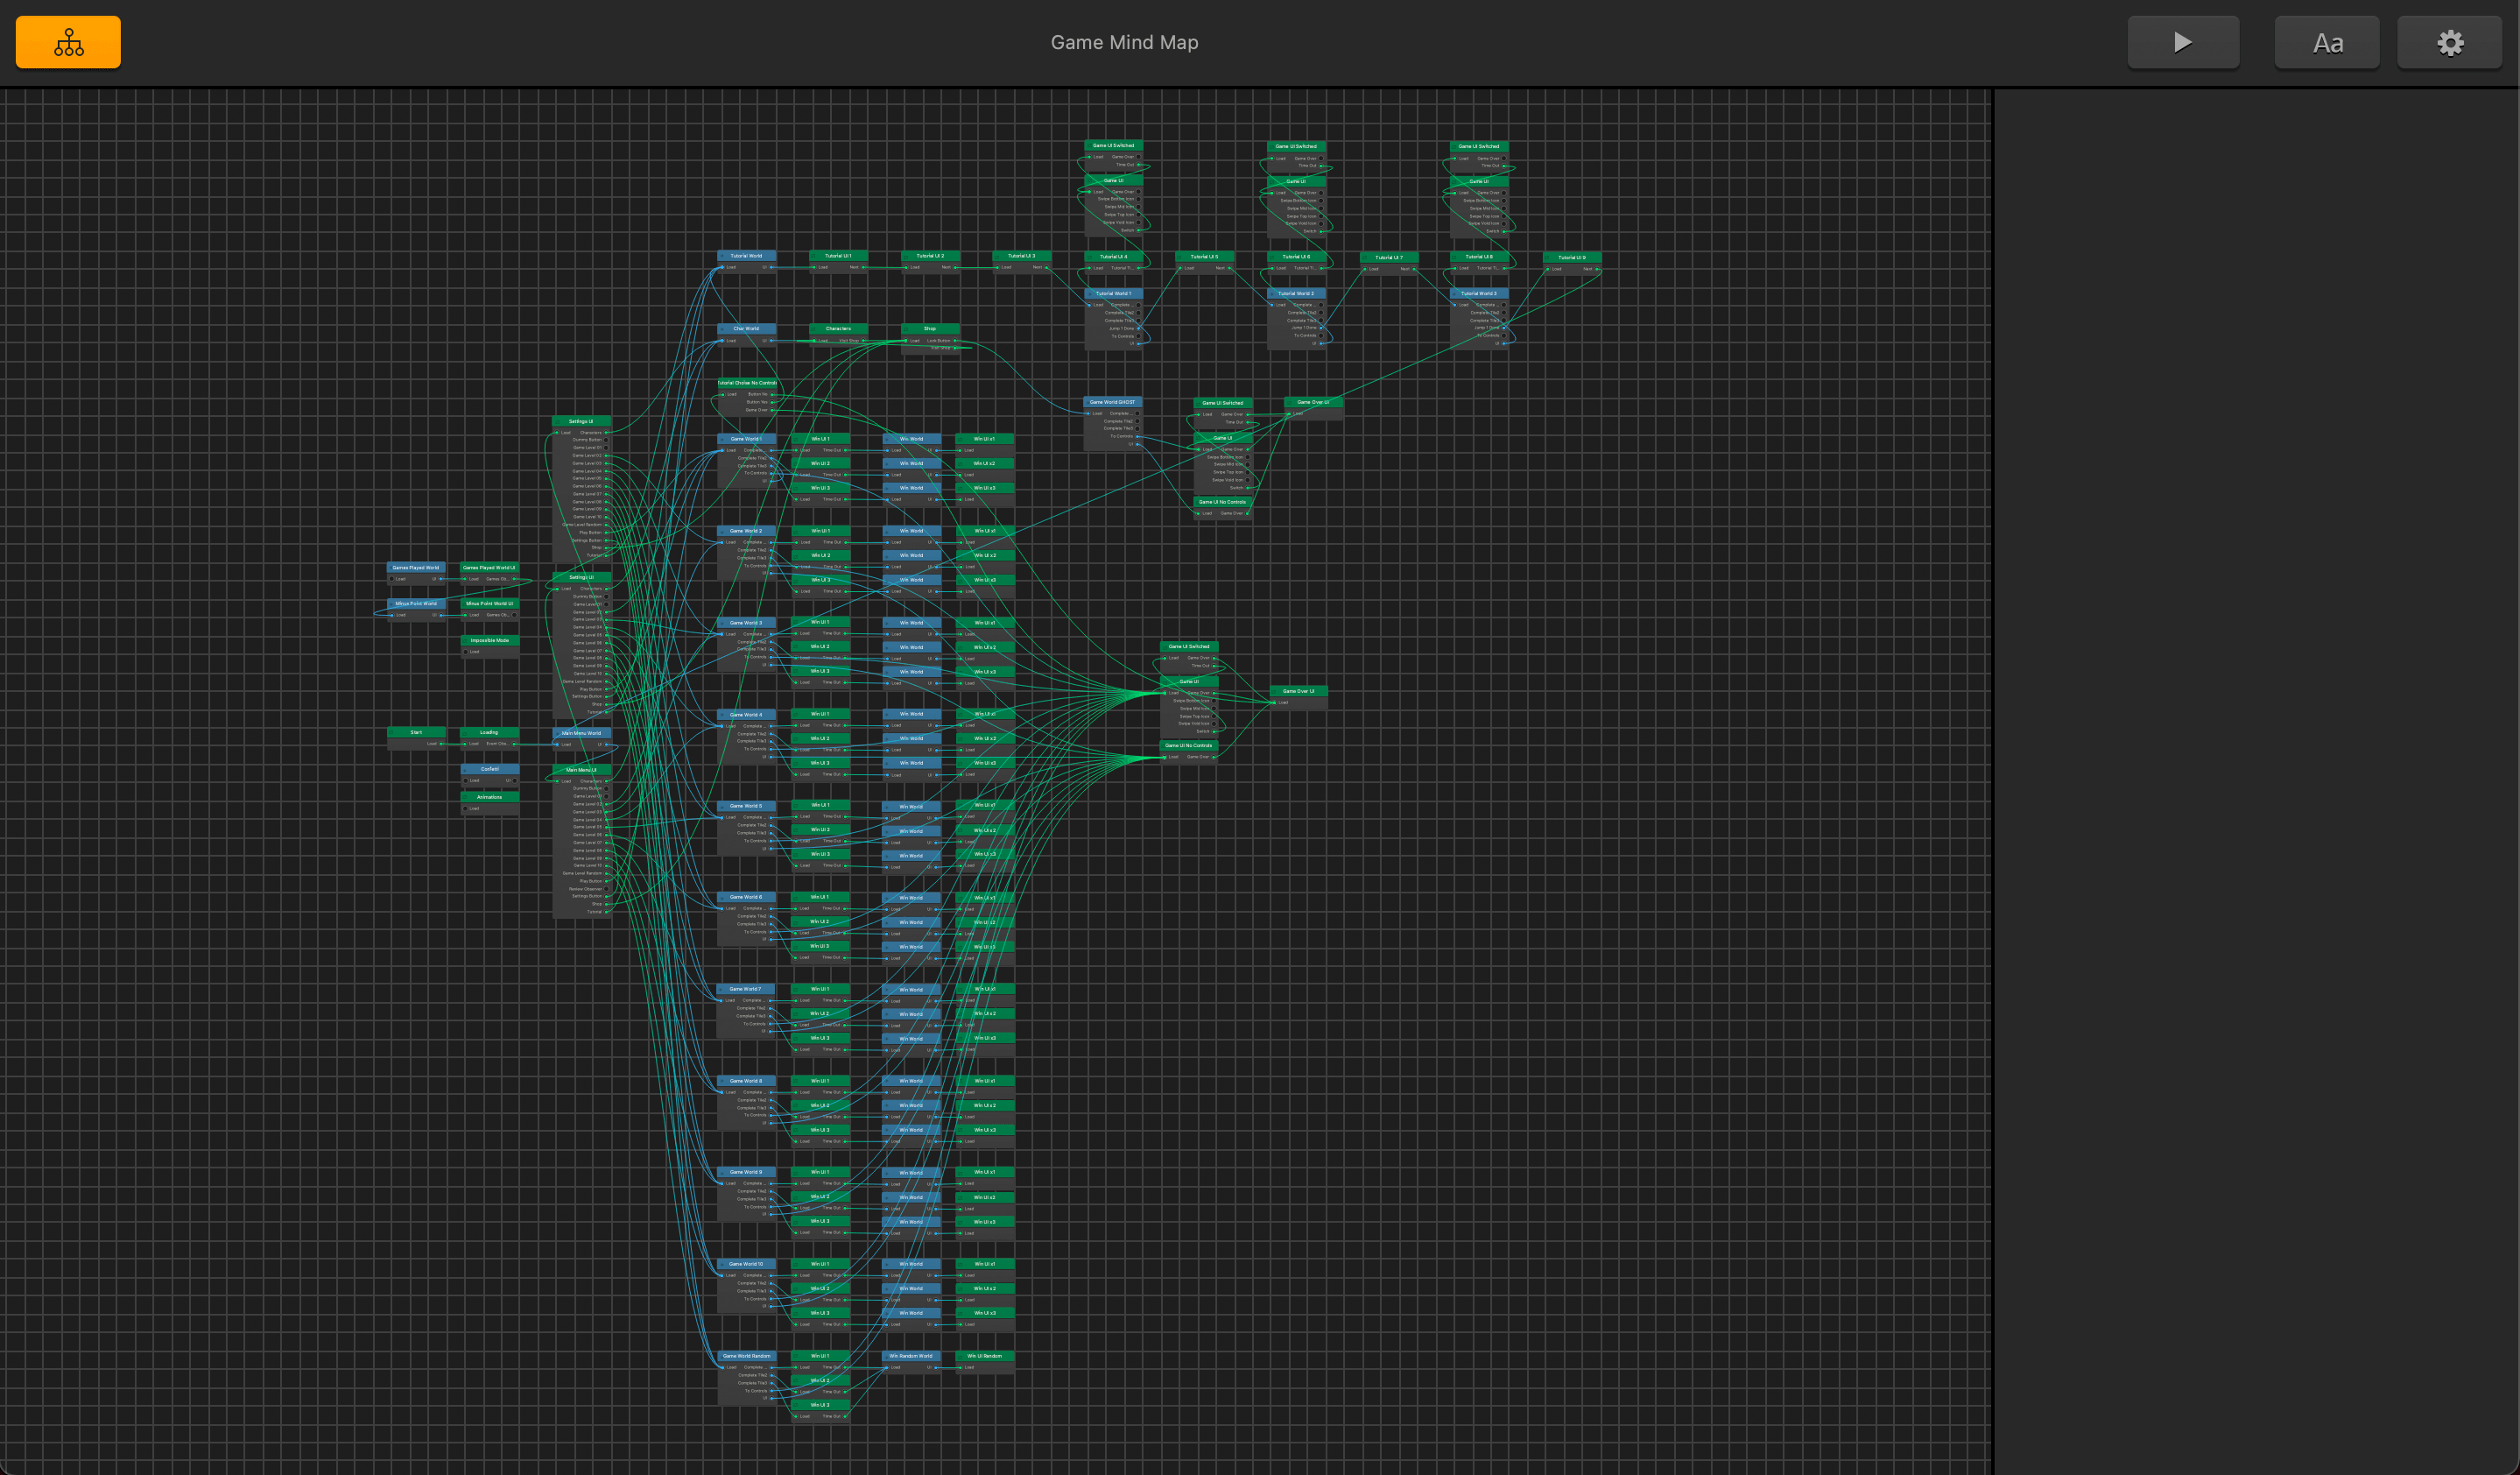The width and height of the screenshot is (2520, 1475).
Task: Select the Game World Random node title
Action: (x=747, y=1356)
